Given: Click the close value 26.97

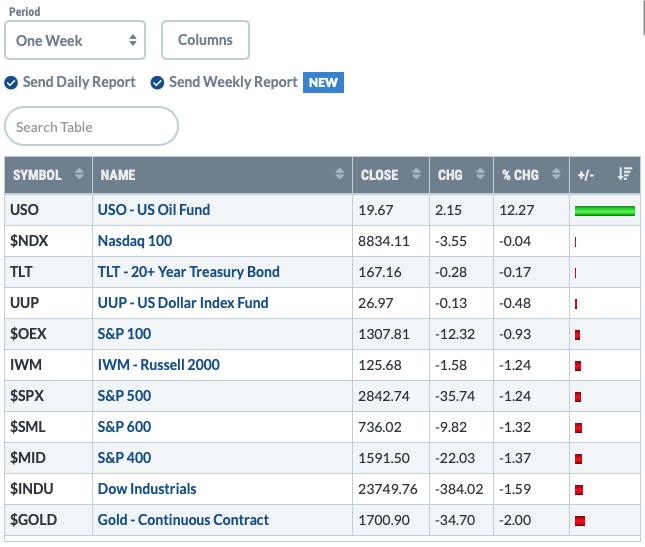Looking at the screenshot, I should click(376, 304).
